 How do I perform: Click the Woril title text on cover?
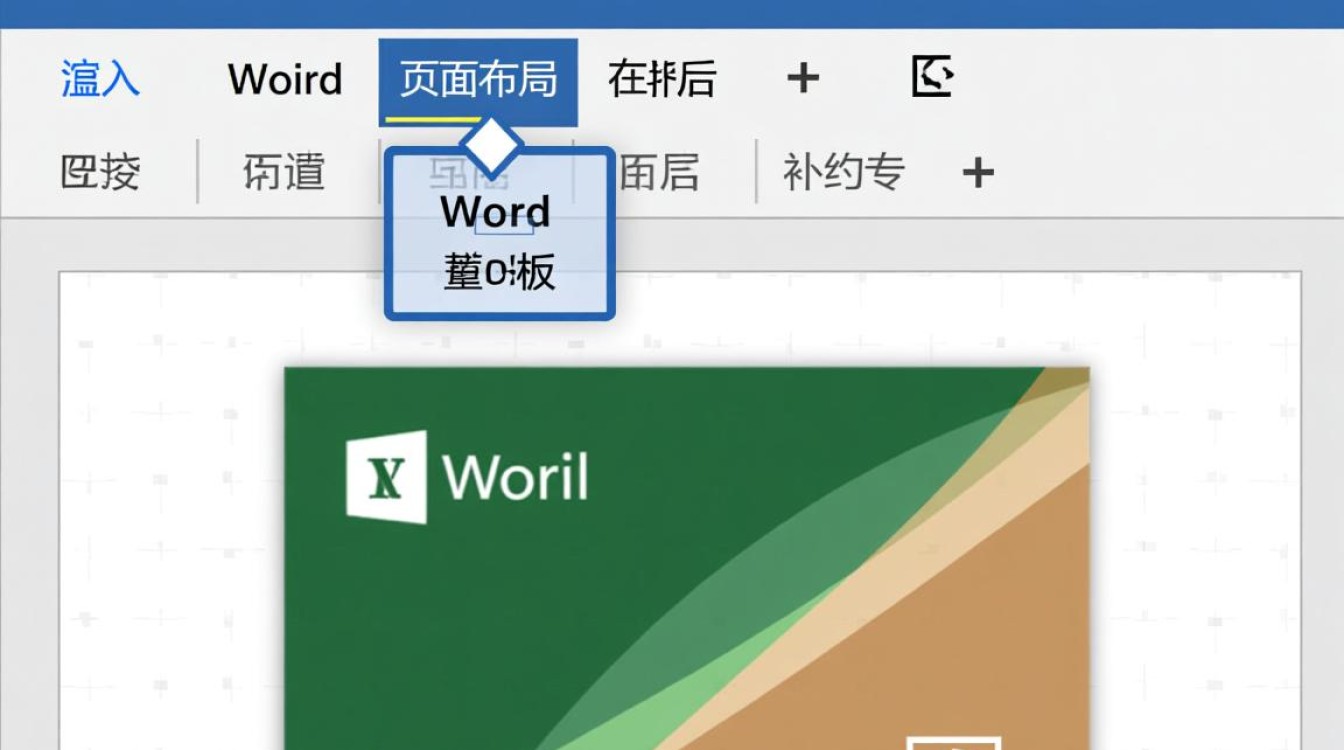click(516, 477)
